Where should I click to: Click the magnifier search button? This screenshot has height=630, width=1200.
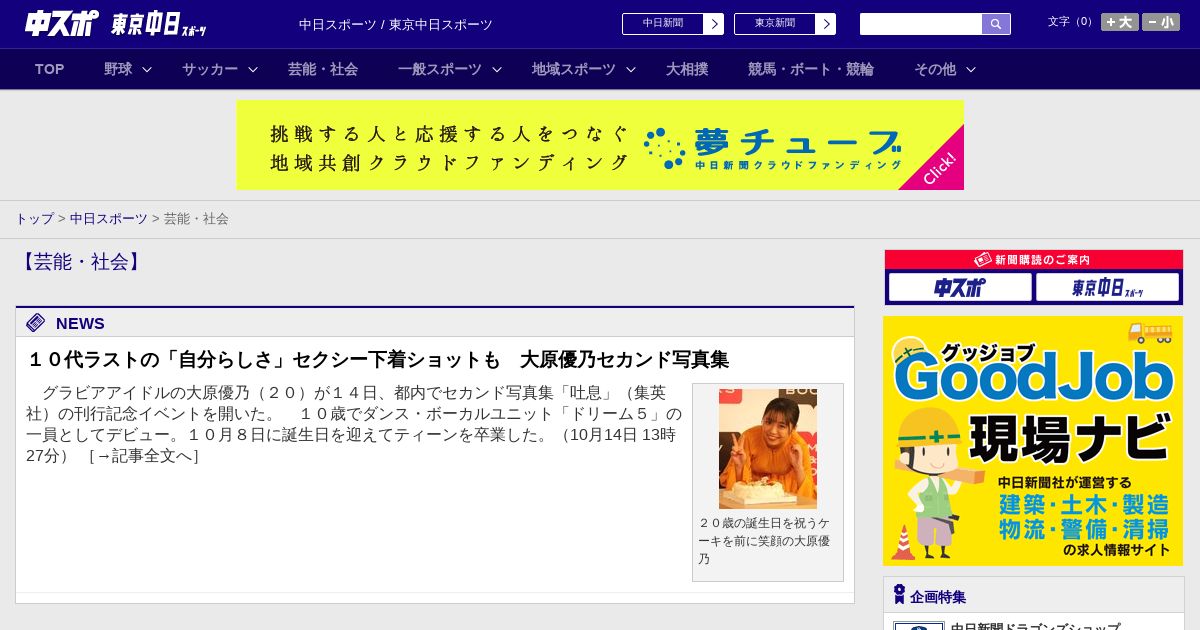point(996,24)
